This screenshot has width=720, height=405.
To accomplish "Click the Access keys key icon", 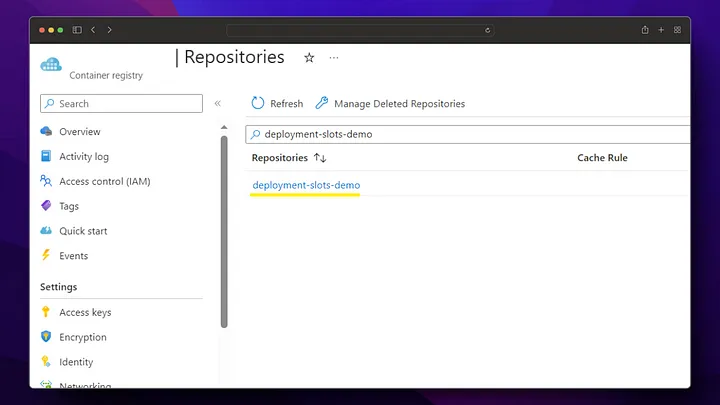I will pos(45,312).
